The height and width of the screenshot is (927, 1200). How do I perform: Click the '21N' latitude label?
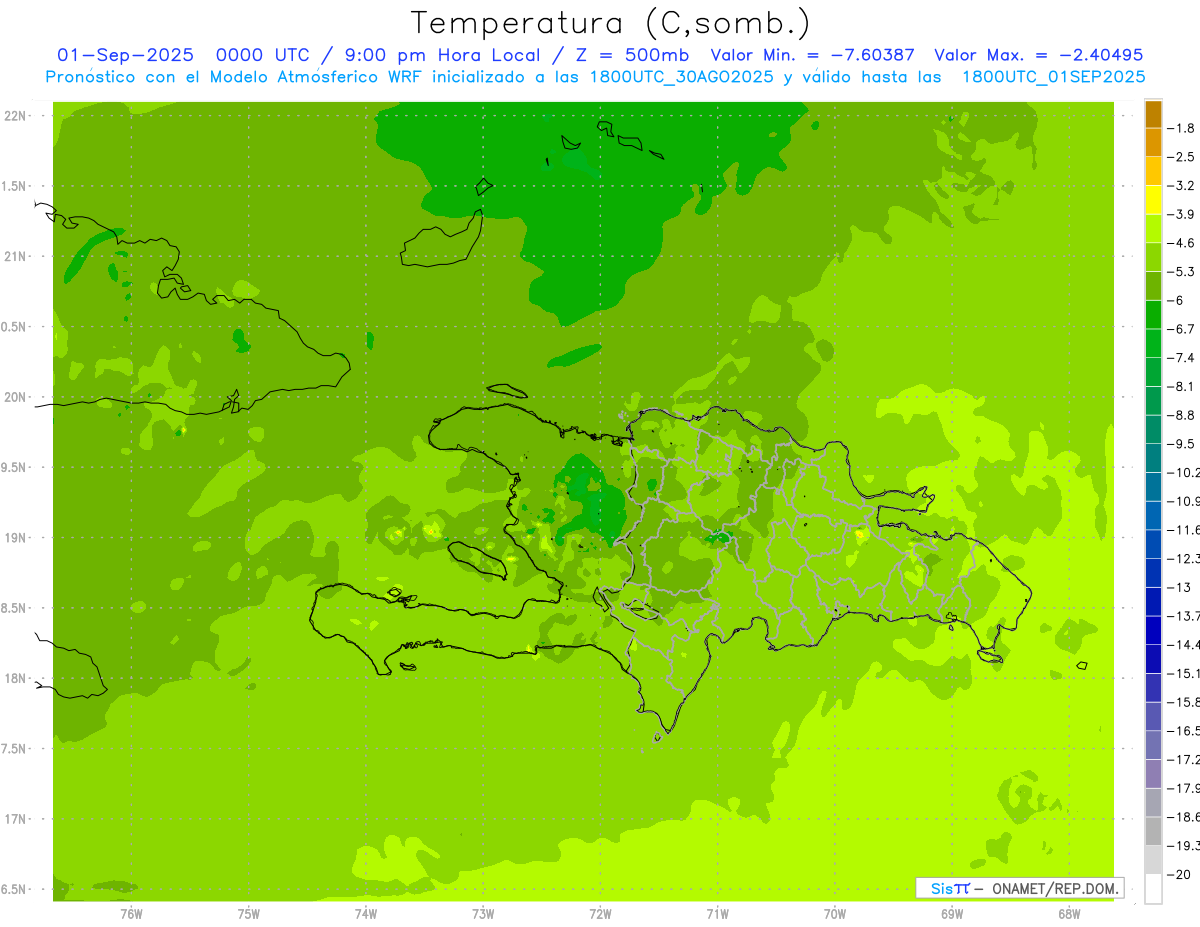15,257
